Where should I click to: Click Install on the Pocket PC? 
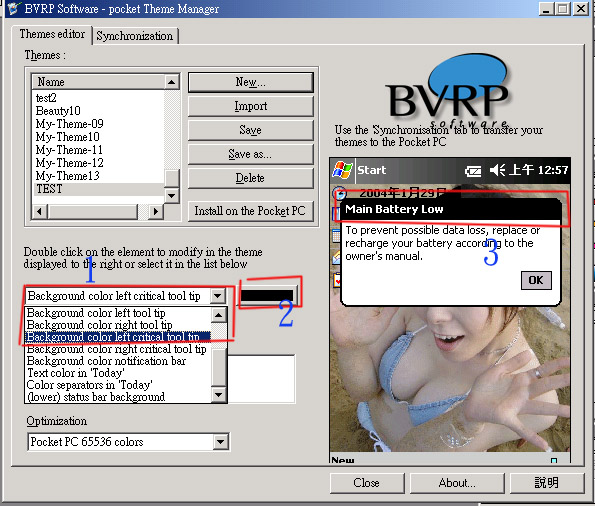[250, 211]
